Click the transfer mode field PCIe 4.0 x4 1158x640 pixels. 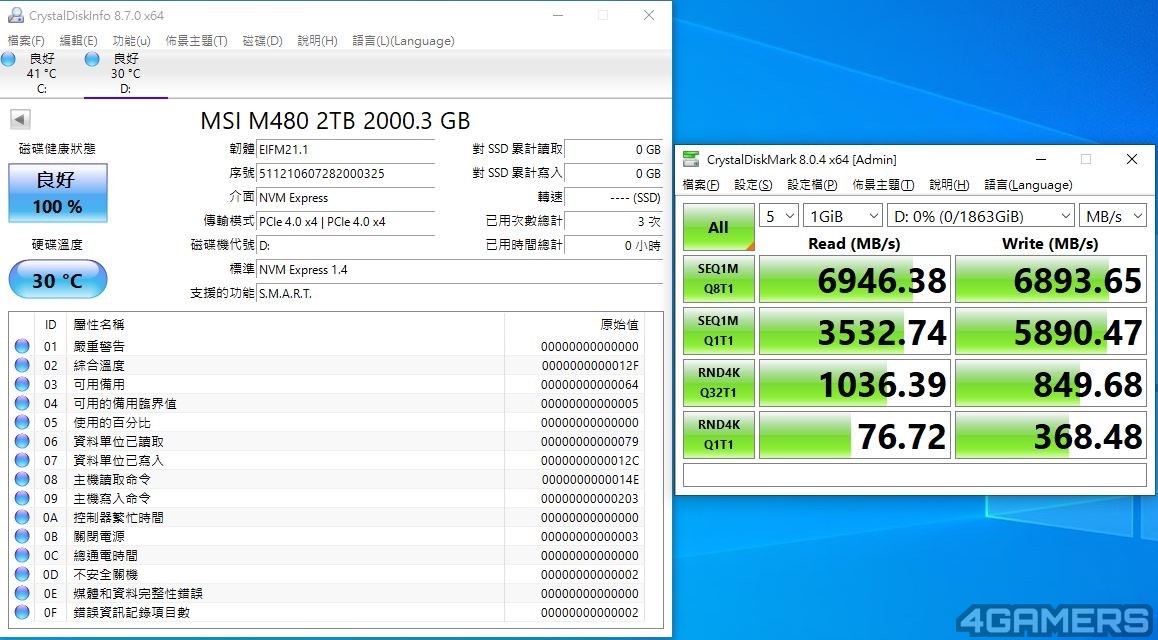[x=345, y=221]
